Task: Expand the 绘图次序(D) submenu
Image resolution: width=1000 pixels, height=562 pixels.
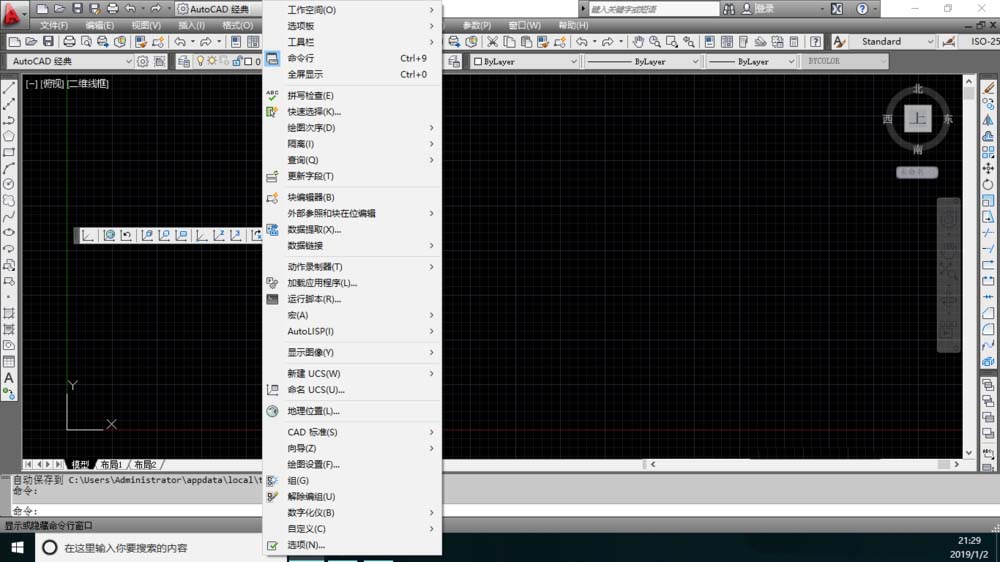Action: click(352, 128)
